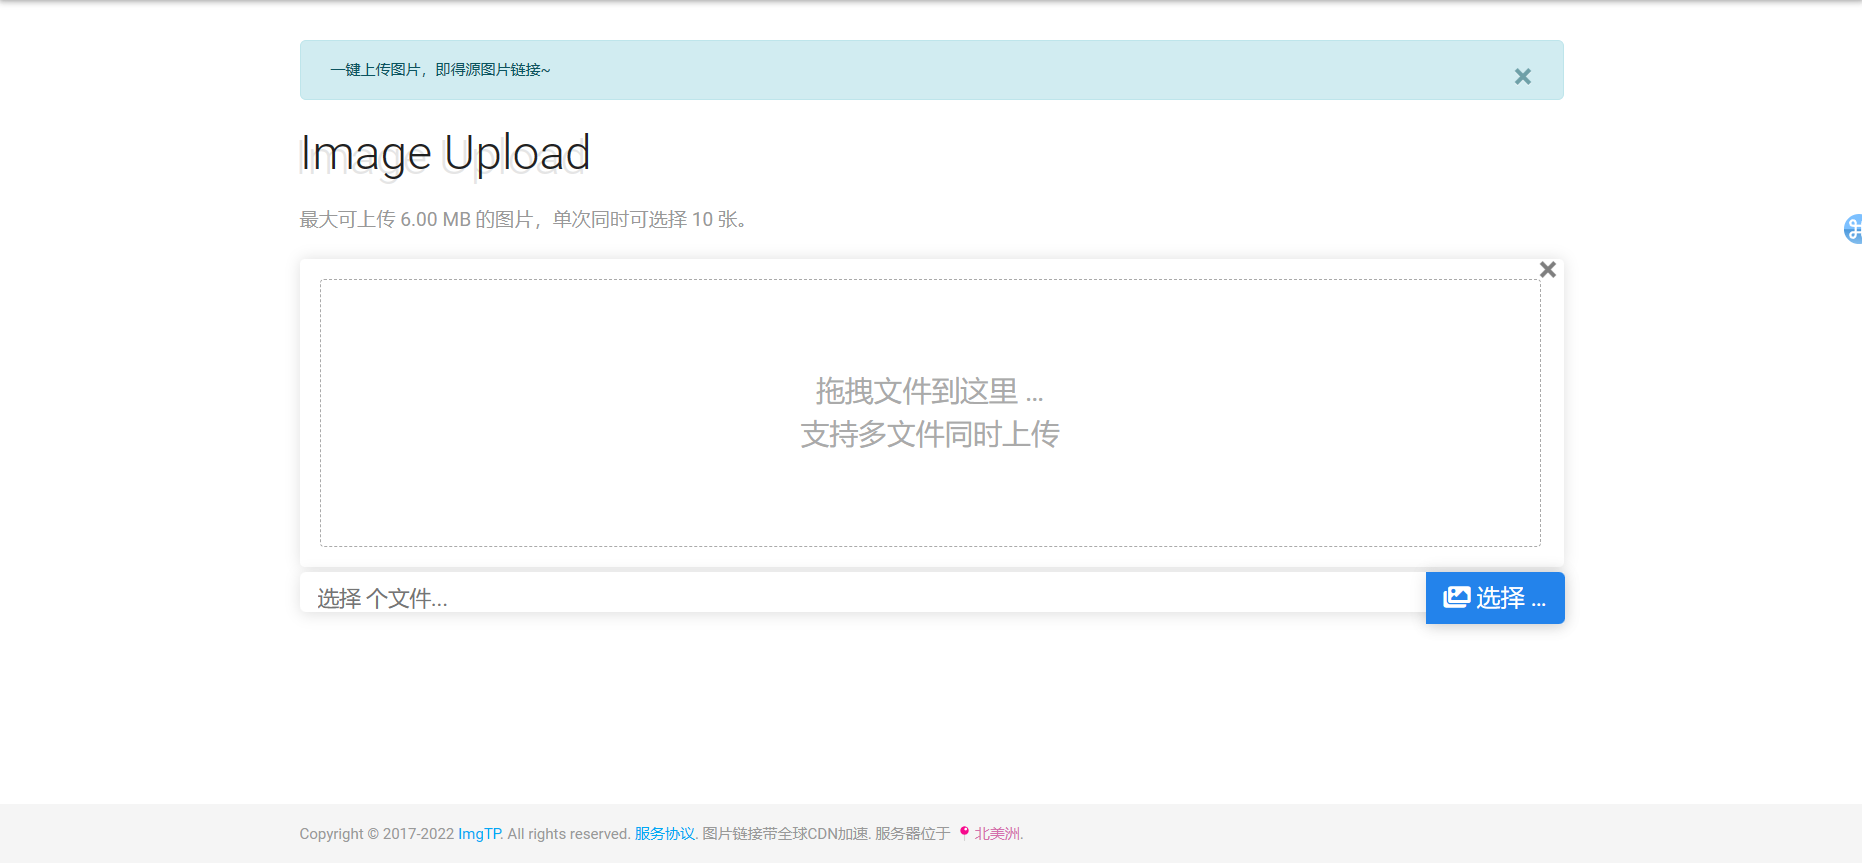1862x863 pixels.
Task: Click the 图片链接带全球CDN加速 footer text
Action: click(785, 834)
